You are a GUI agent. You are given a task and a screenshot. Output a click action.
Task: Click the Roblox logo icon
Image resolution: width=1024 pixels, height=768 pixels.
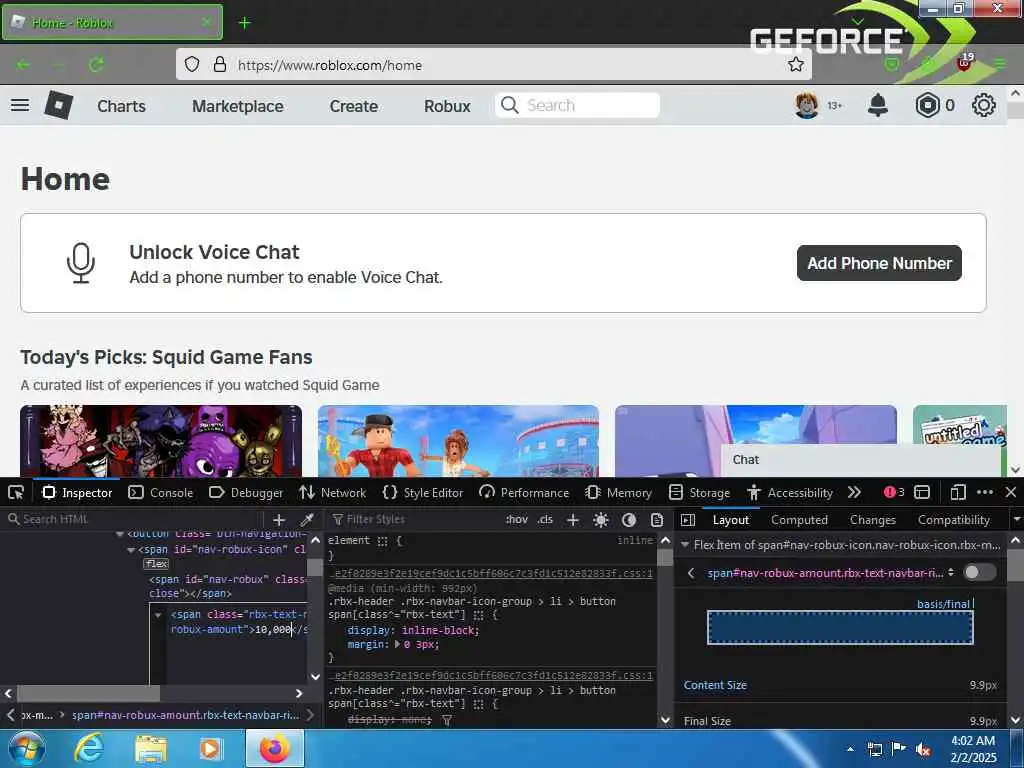click(x=59, y=105)
